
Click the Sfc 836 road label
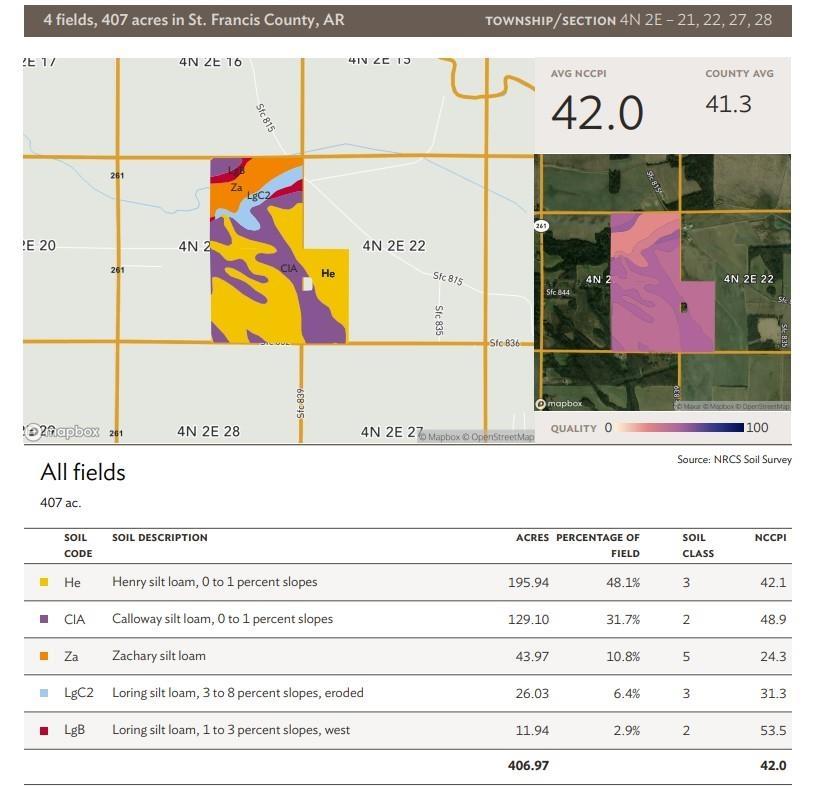pos(504,343)
